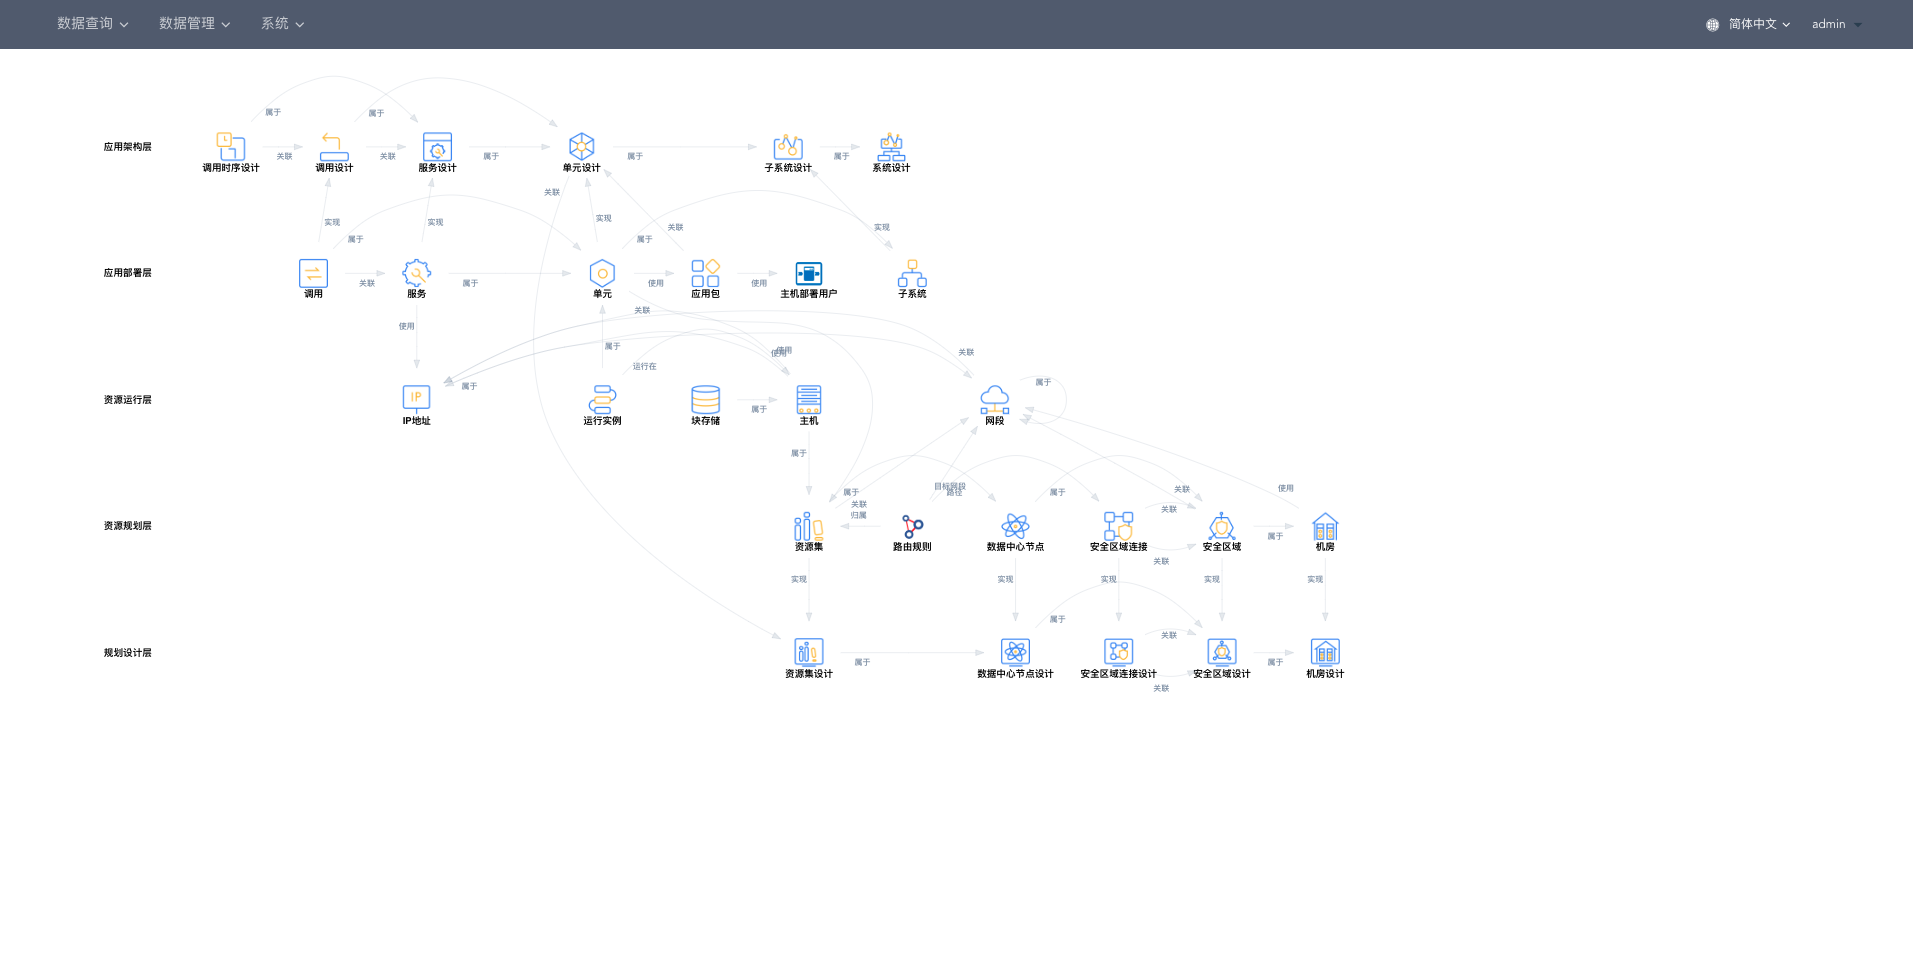Image resolution: width=1913 pixels, height=972 pixels.
Task: Select the IP地址 node icon
Action: [416, 399]
